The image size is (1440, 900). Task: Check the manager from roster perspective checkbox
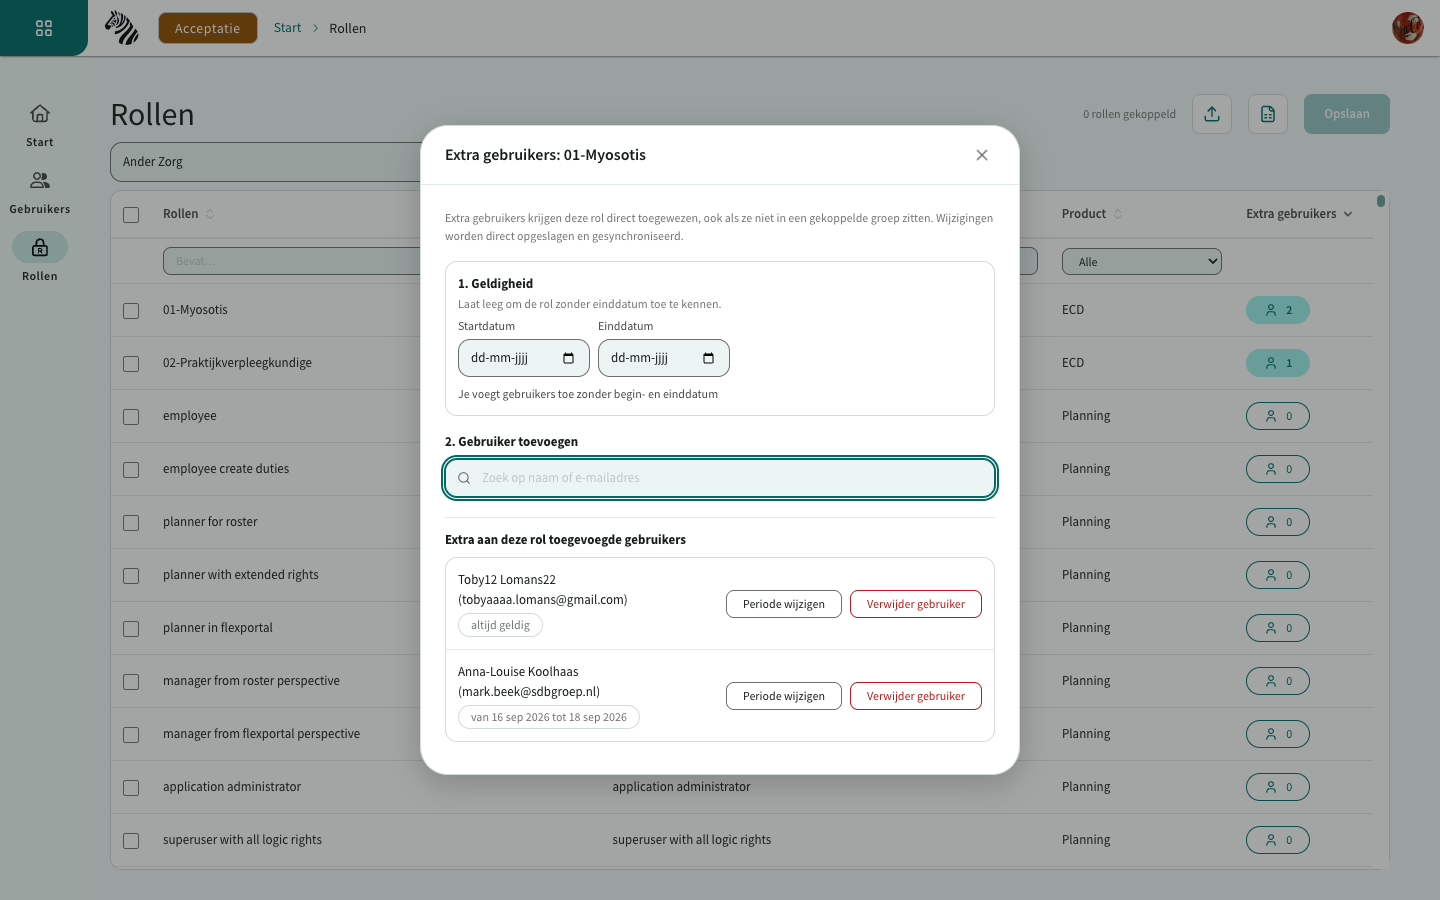click(x=131, y=681)
